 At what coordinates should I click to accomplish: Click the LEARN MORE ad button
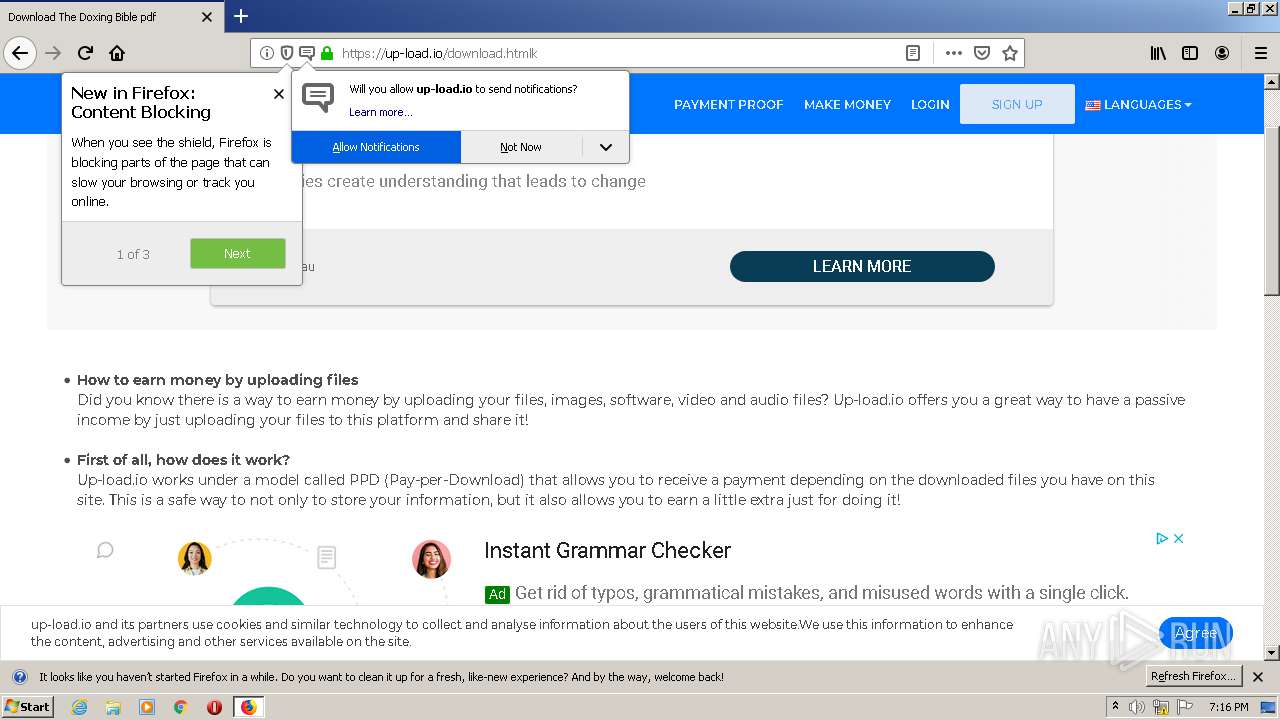pyautogui.click(x=862, y=266)
